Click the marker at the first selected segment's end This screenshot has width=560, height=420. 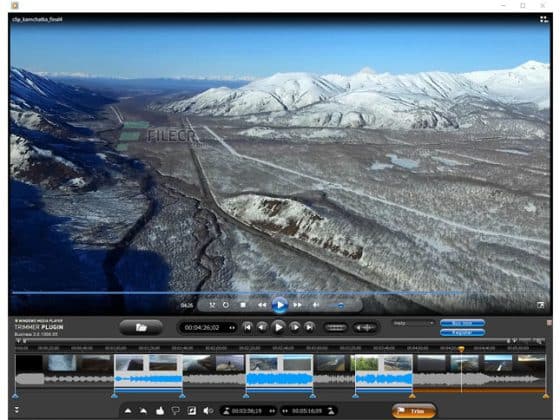(x=182, y=396)
